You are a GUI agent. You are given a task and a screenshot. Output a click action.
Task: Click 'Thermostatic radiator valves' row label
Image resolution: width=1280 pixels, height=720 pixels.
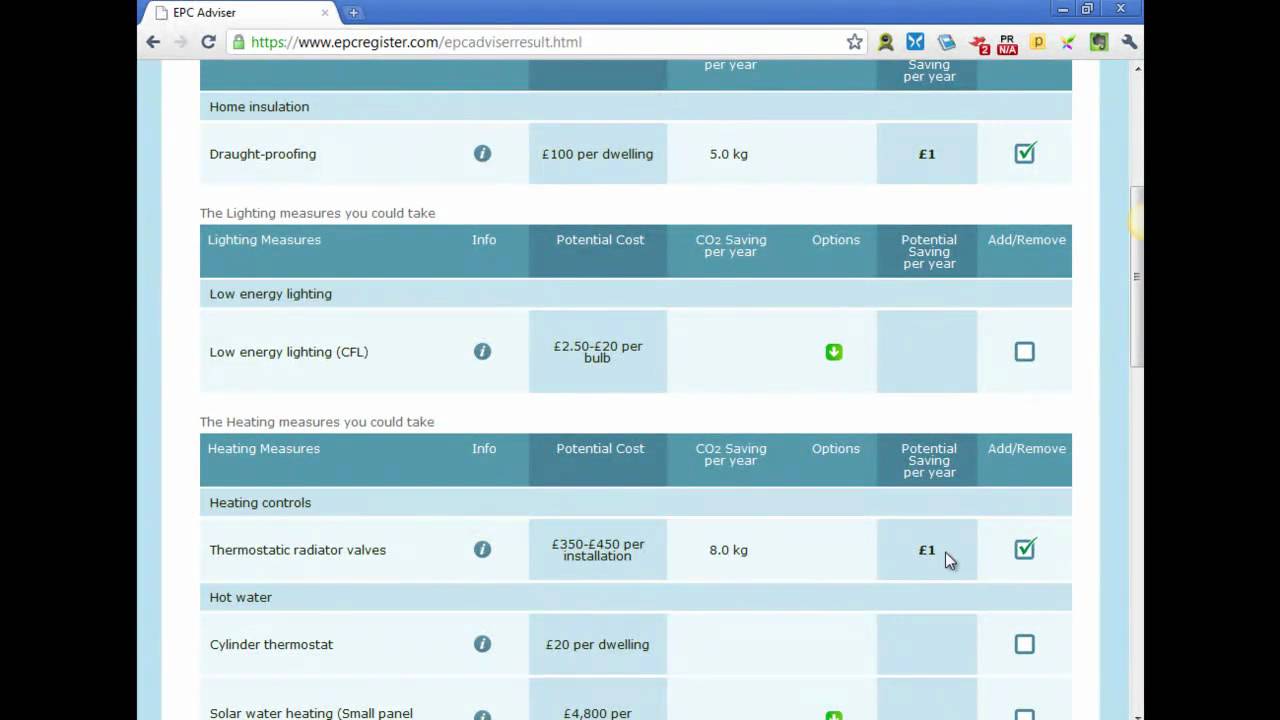[x=298, y=550]
